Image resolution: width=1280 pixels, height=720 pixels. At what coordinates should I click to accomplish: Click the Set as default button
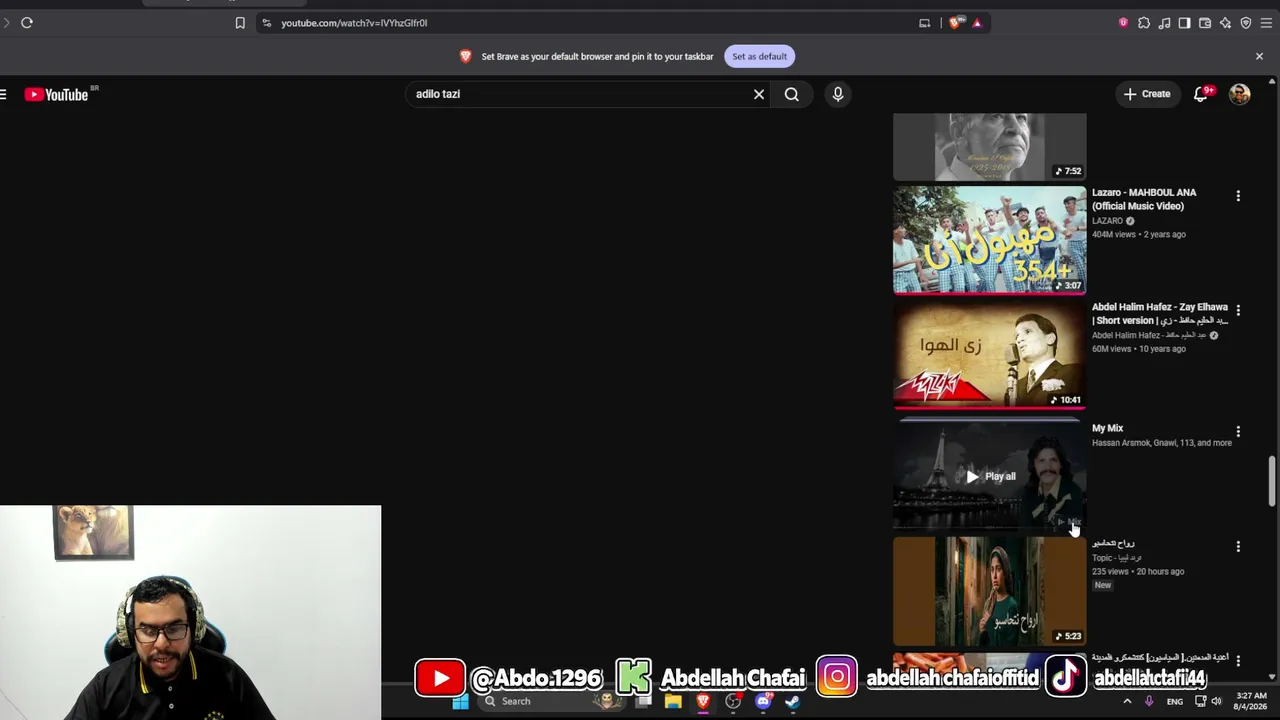pos(759,57)
